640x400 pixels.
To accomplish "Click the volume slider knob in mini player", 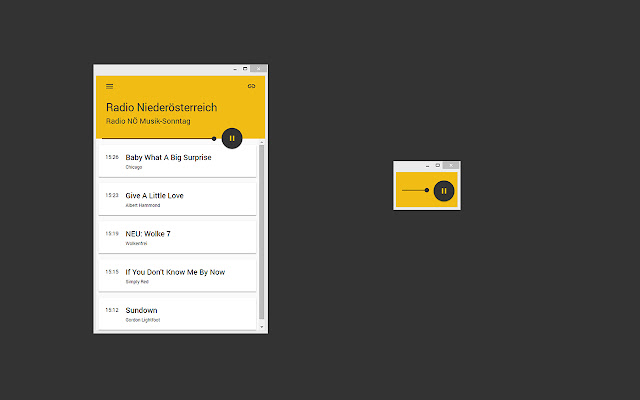I will 427,190.
